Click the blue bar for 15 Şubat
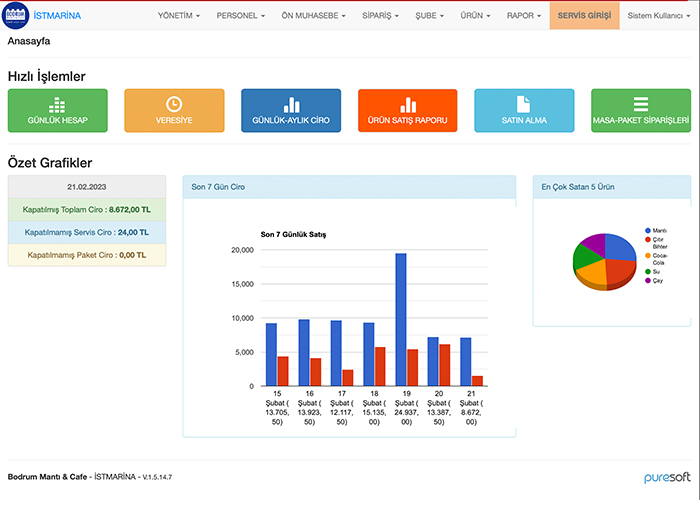700x526 pixels. coord(271,355)
